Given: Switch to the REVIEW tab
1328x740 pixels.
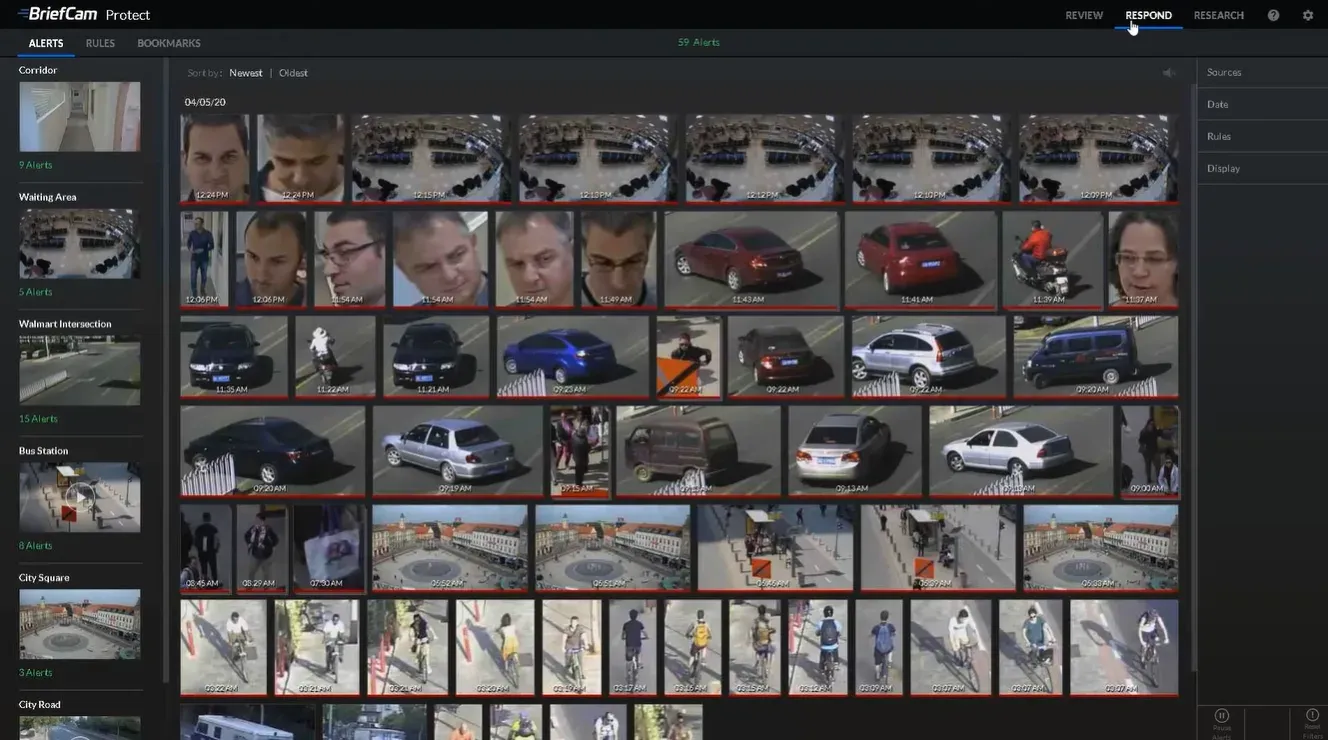Looking at the screenshot, I should pos(1084,15).
